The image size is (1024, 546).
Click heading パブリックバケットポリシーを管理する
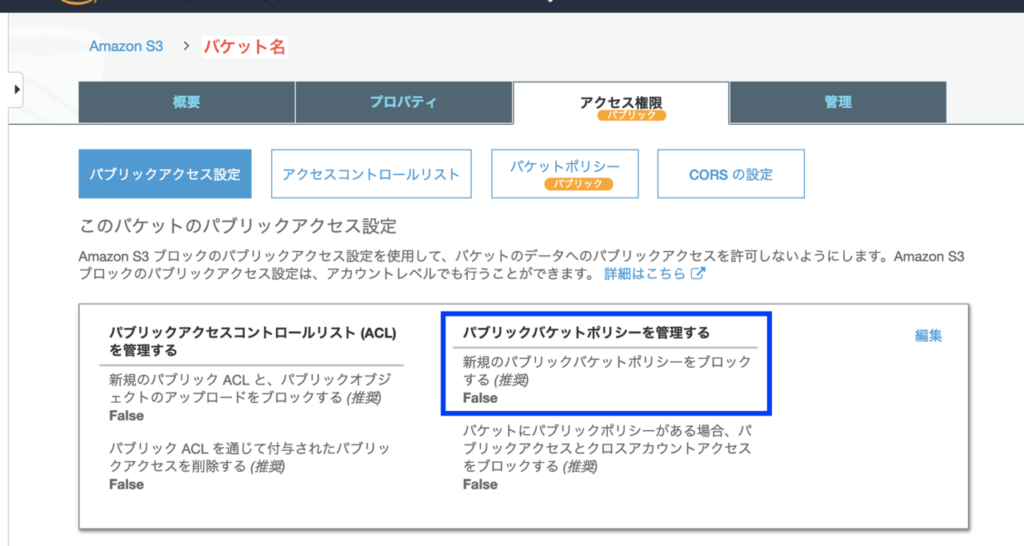pos(586,332)
